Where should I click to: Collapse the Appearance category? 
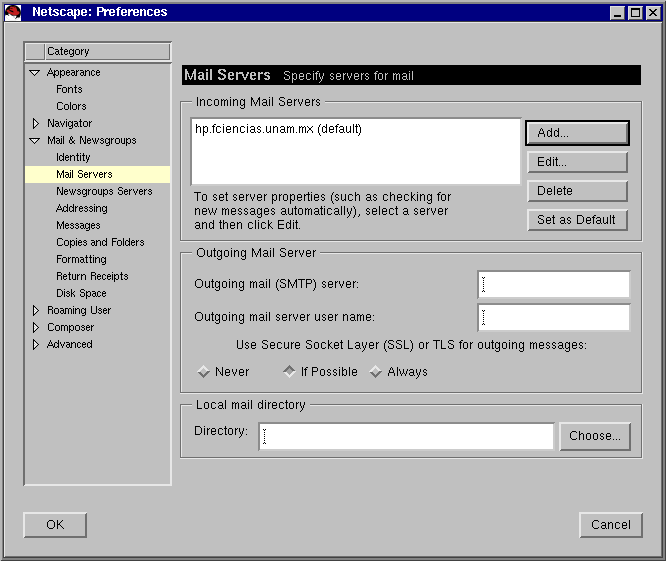tap(35, 73)
